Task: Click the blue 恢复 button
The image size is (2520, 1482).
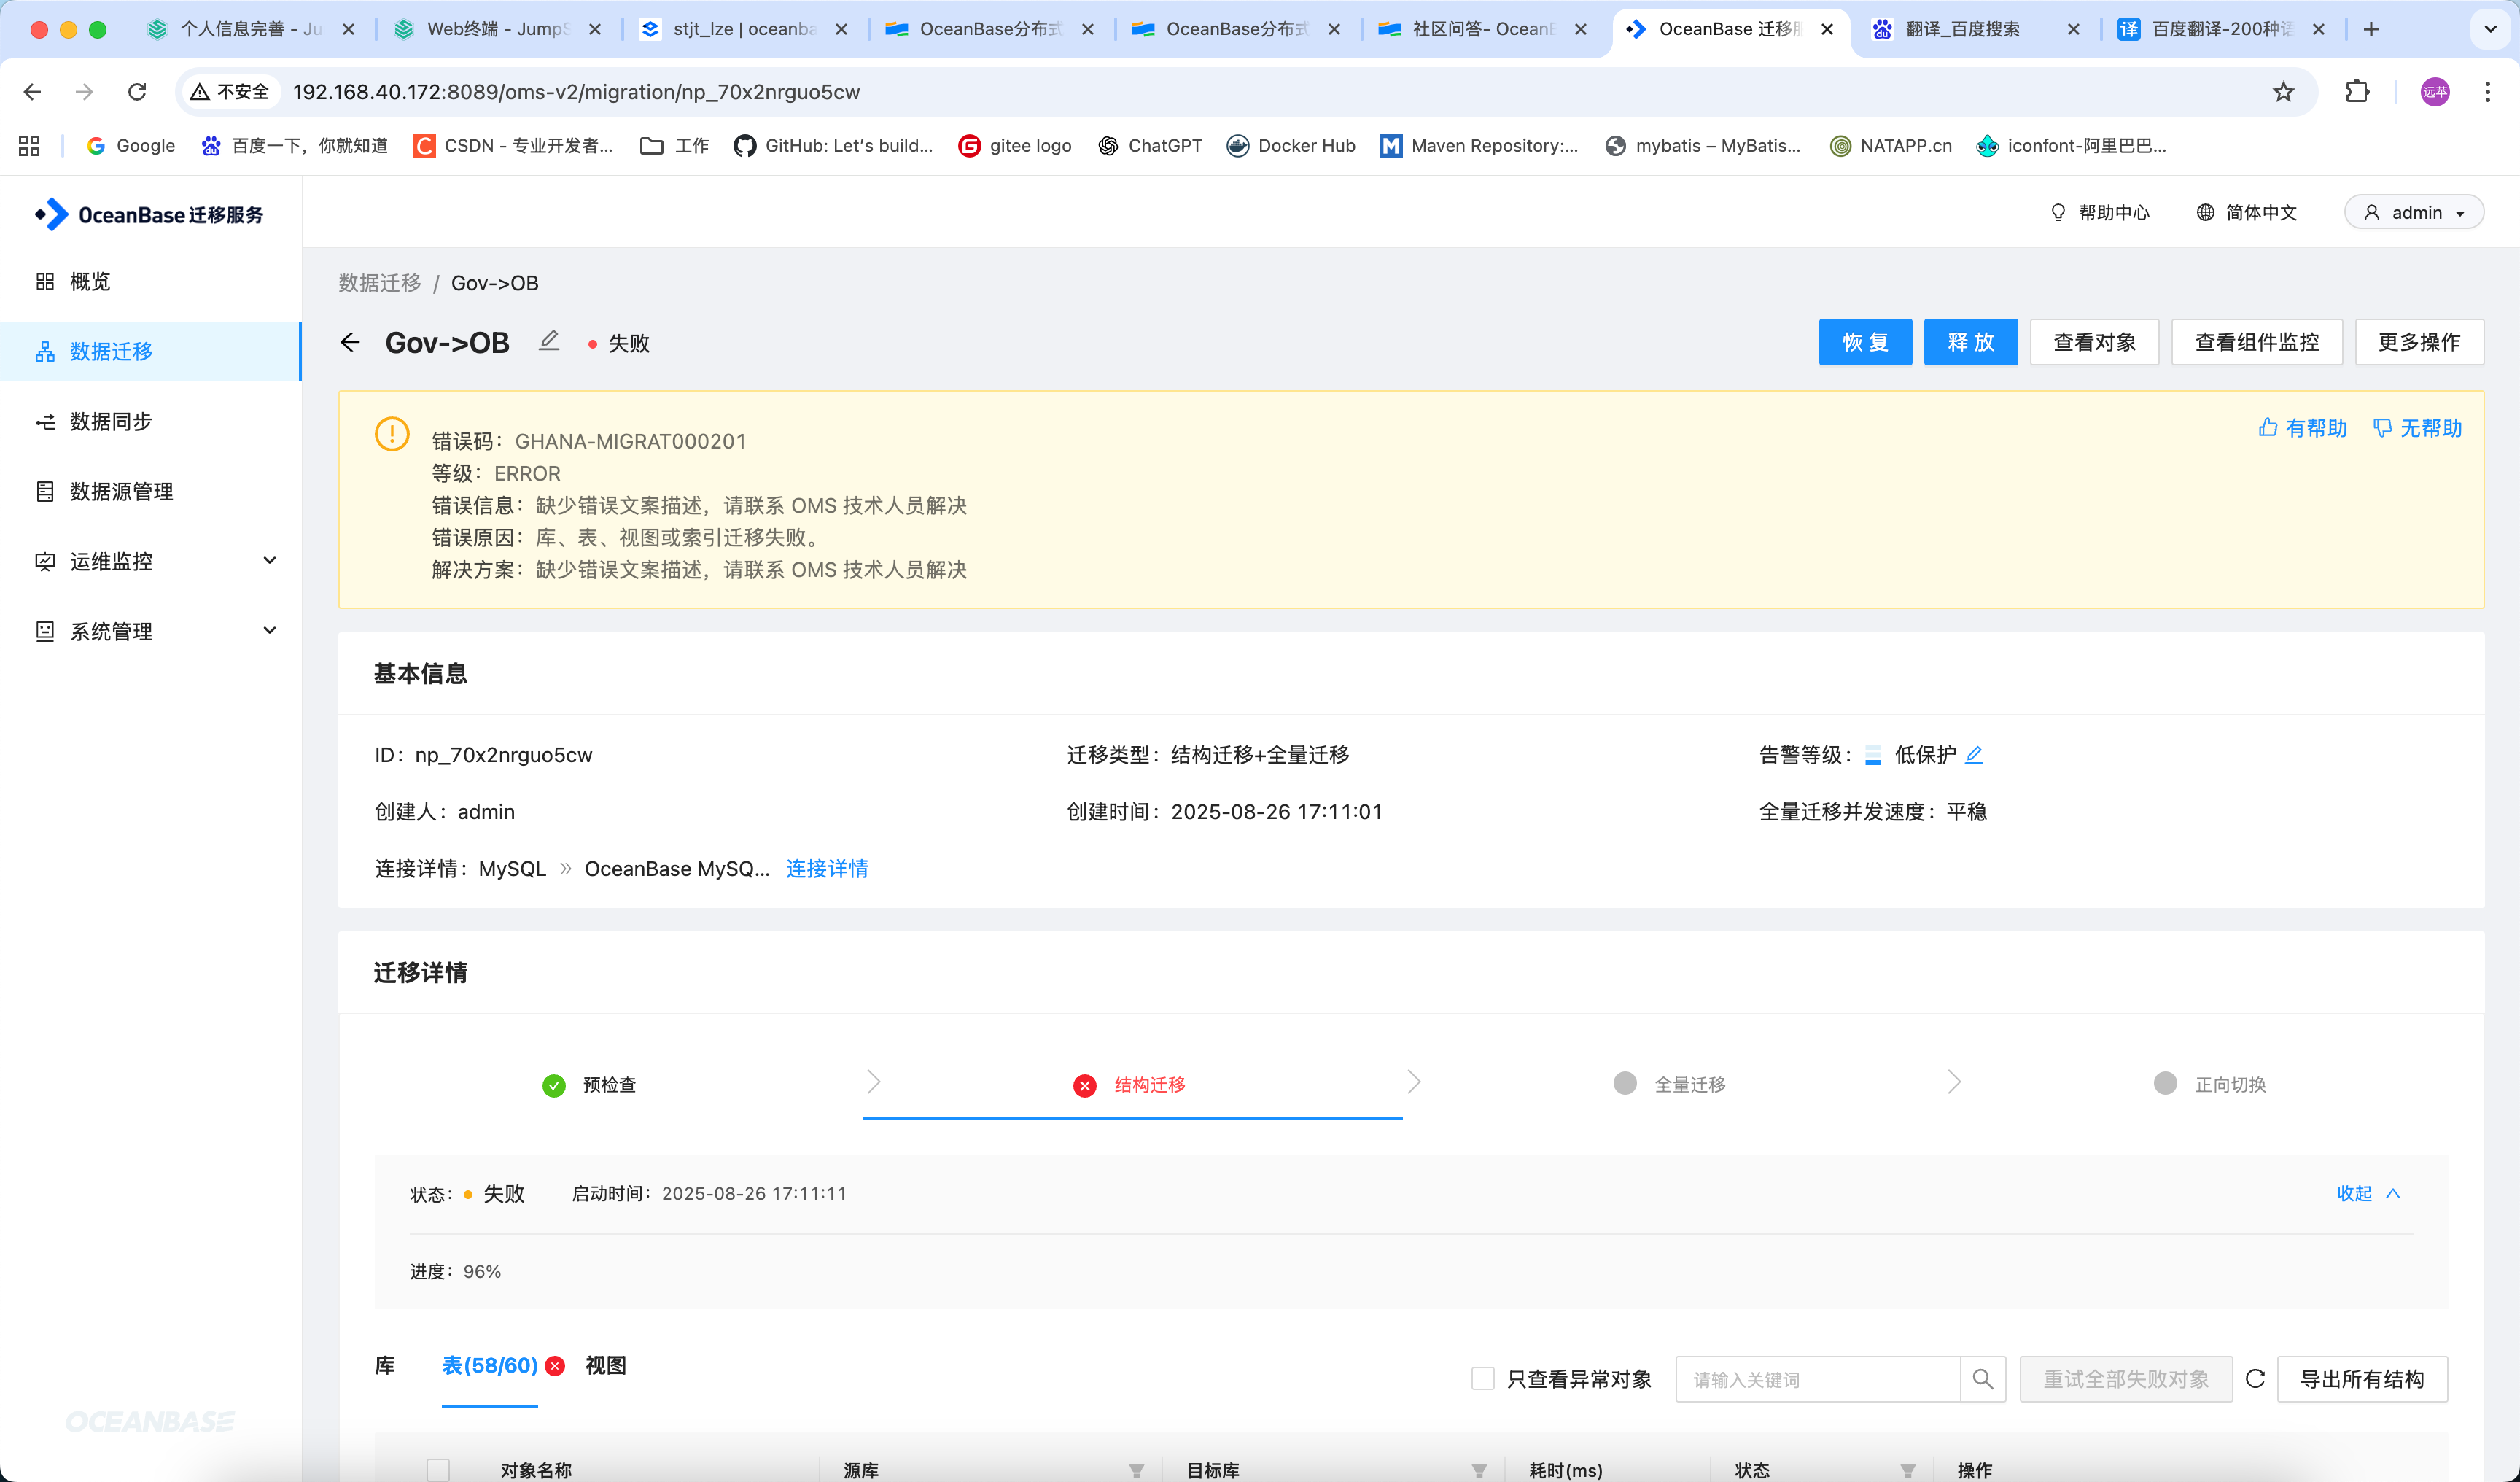Action: coord(1865,342)
